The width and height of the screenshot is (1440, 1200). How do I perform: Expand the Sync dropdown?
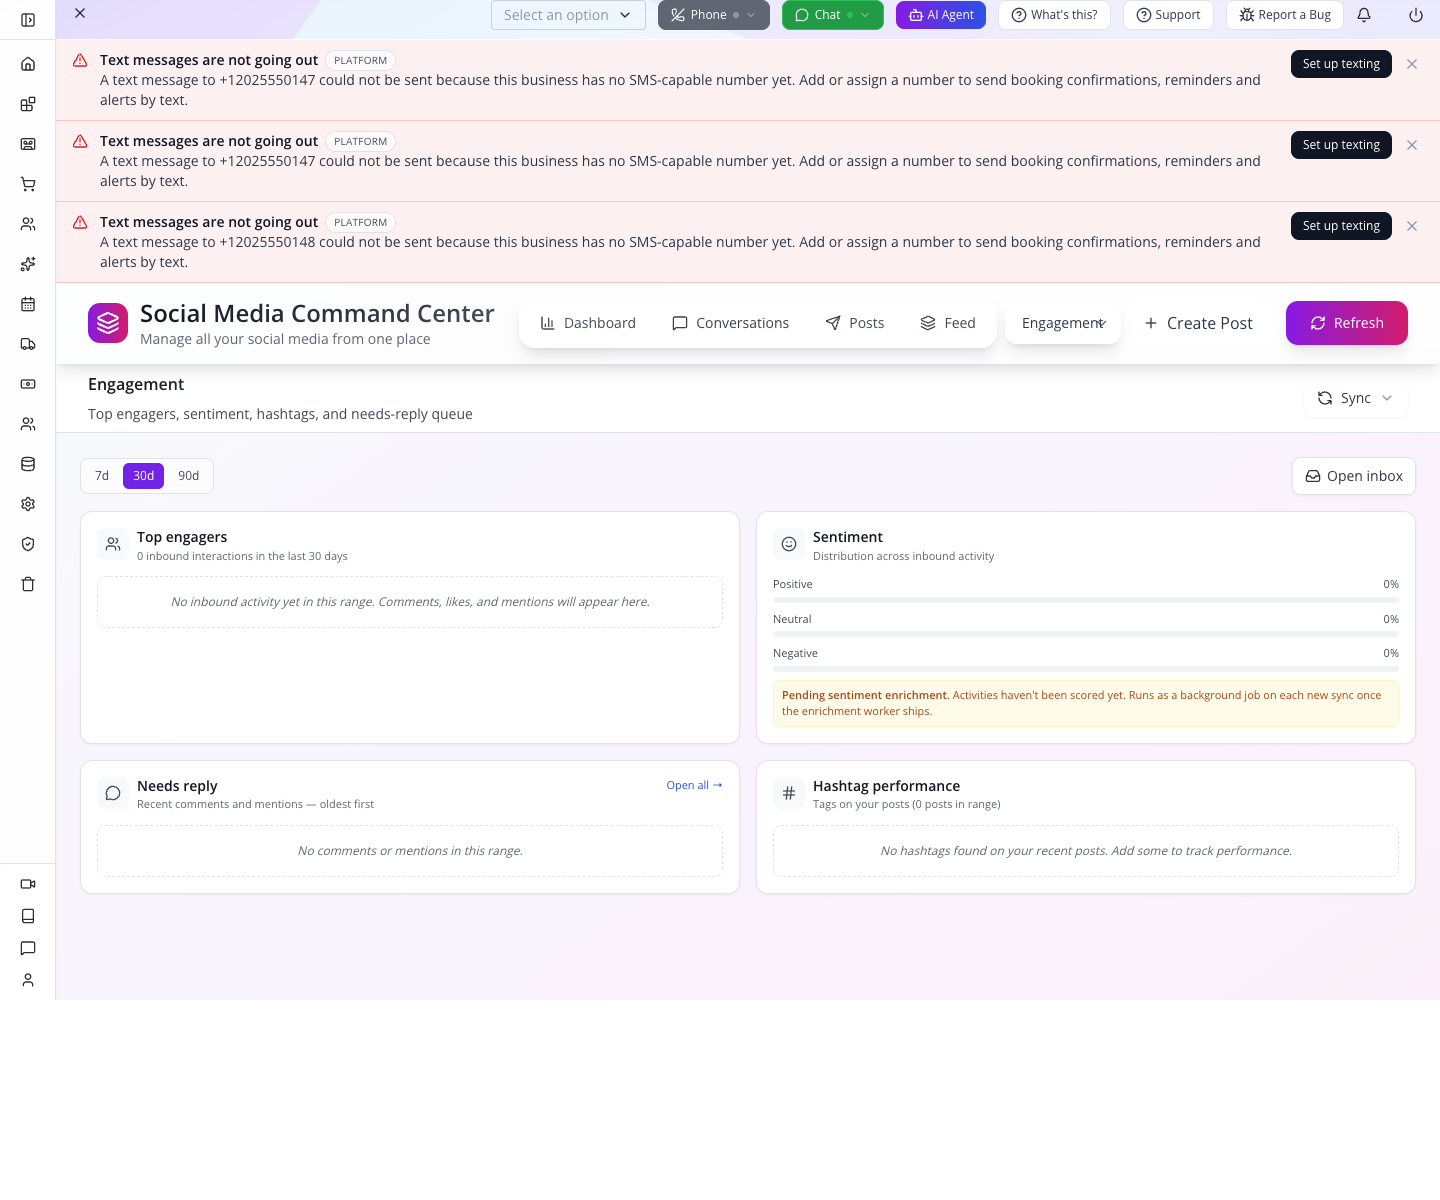pyautogui.click(x=1355, y=398)
